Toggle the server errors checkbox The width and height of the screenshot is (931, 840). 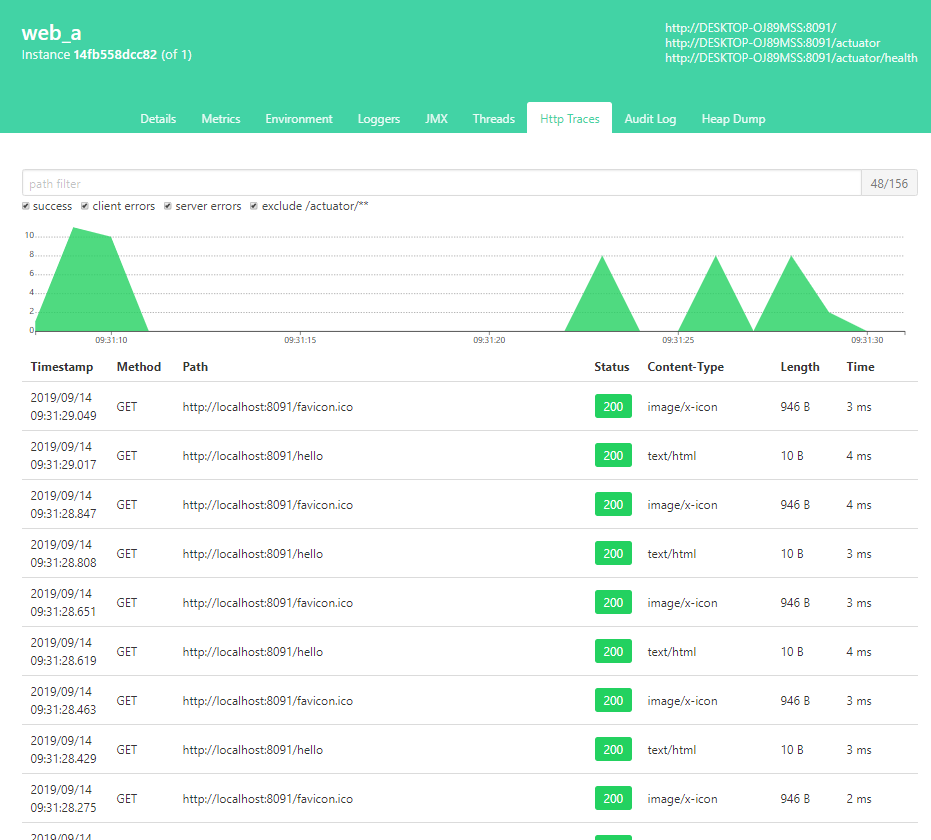(x=168, y=206)
